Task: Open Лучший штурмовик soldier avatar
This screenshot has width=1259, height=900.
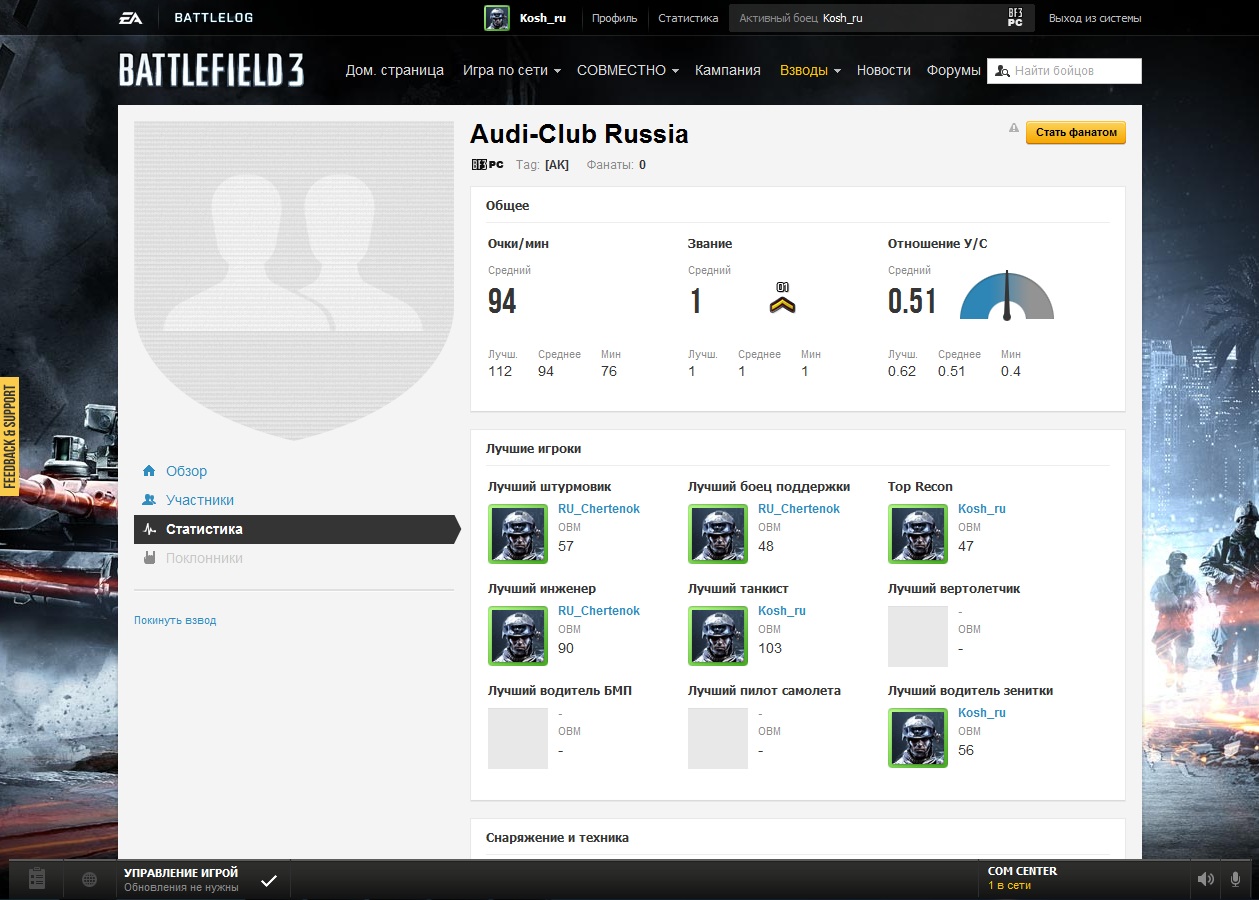Action: [518, 534]
